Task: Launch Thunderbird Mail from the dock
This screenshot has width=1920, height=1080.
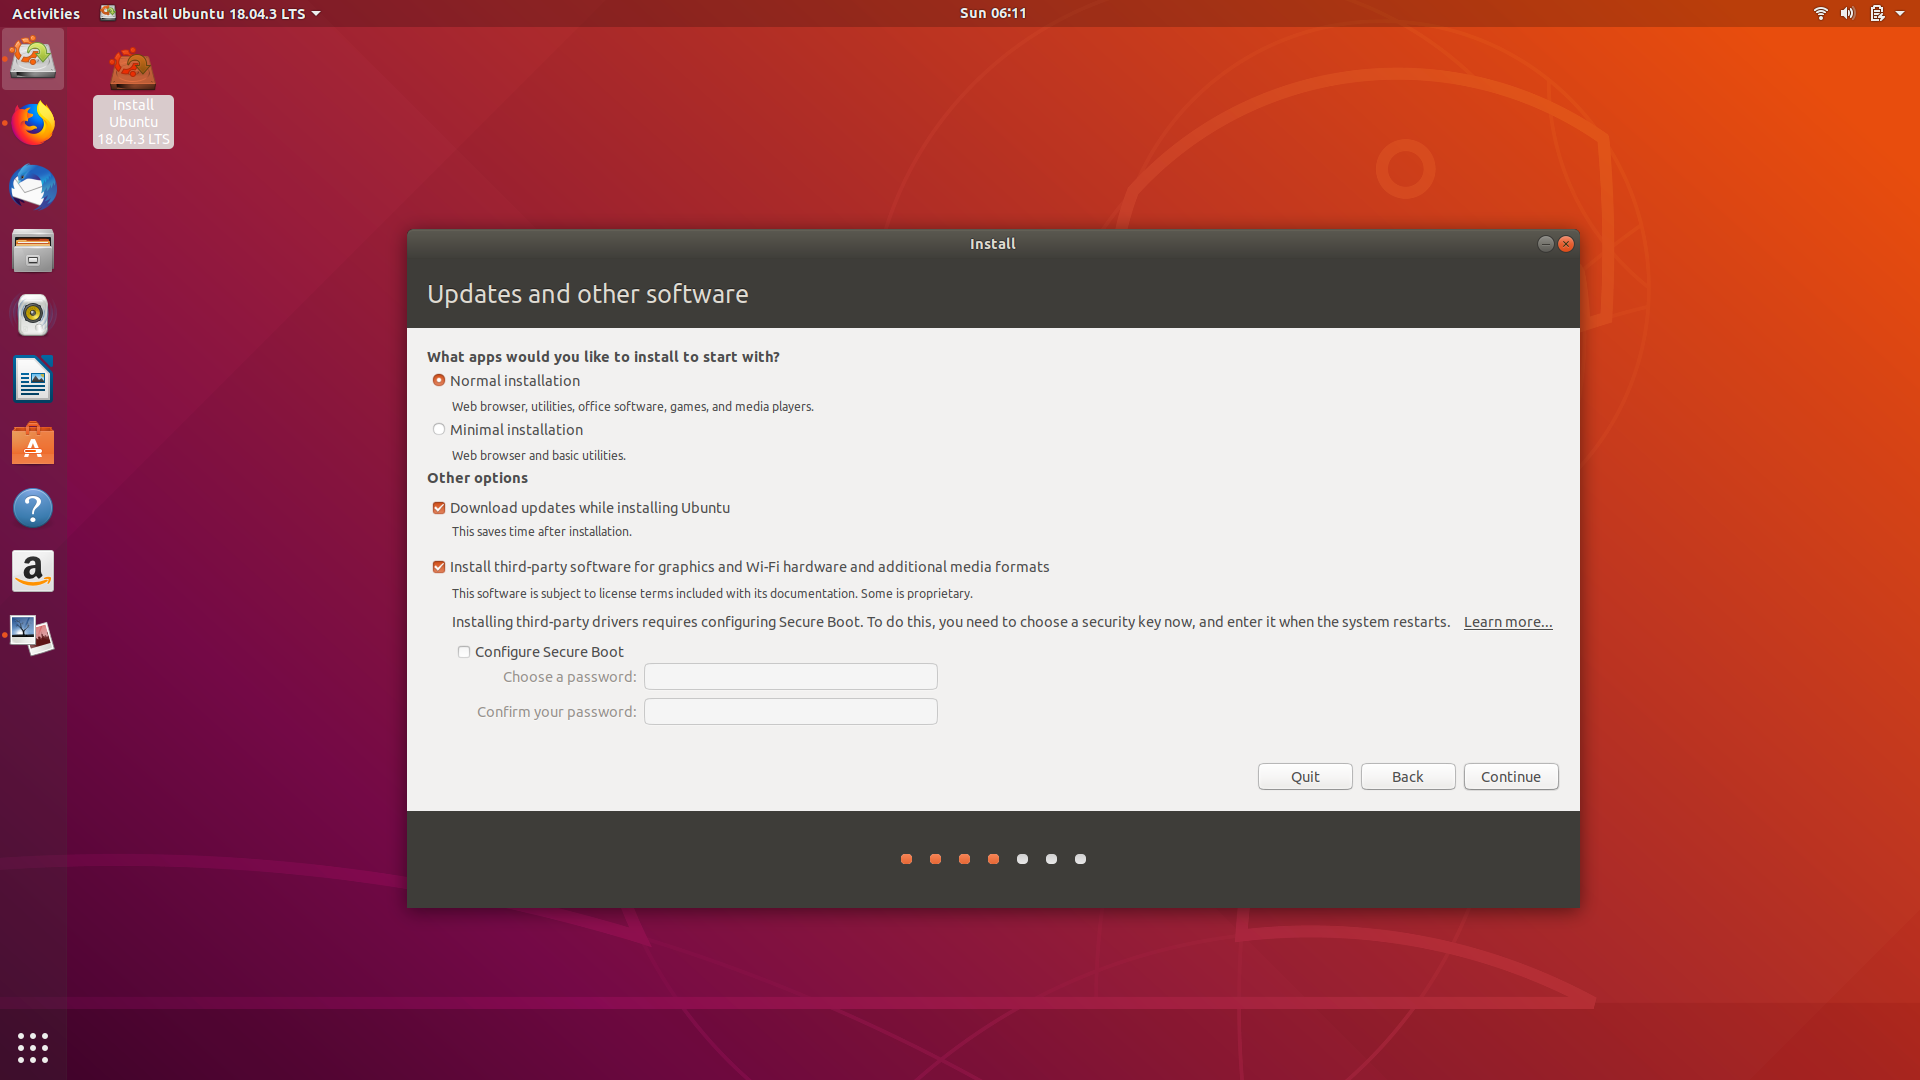Action: click(x=33, y=187)
